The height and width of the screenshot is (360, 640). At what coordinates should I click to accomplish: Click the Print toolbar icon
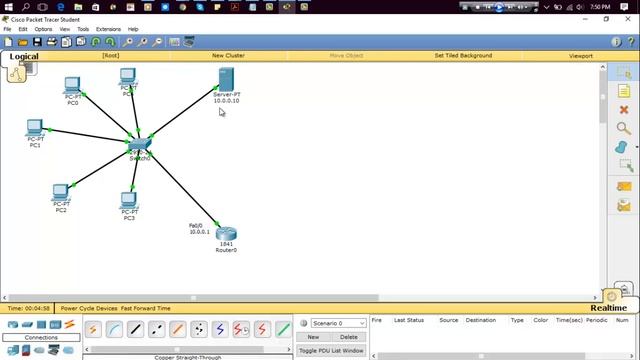[51, 42]
